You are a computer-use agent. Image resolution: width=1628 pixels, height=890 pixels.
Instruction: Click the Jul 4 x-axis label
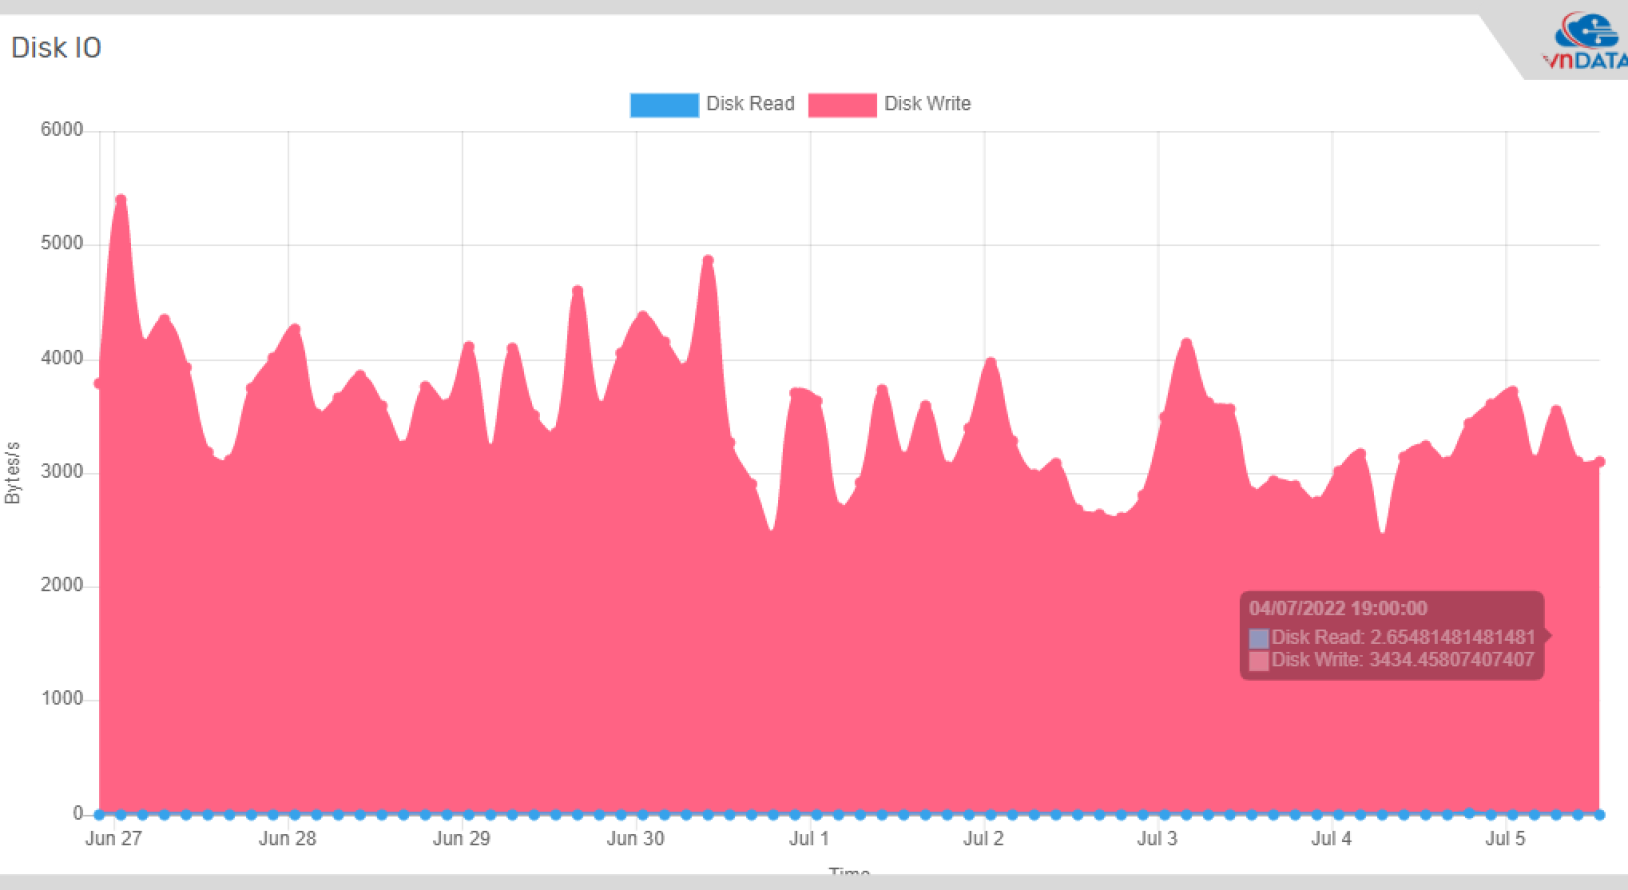[x=1331, y=839]
